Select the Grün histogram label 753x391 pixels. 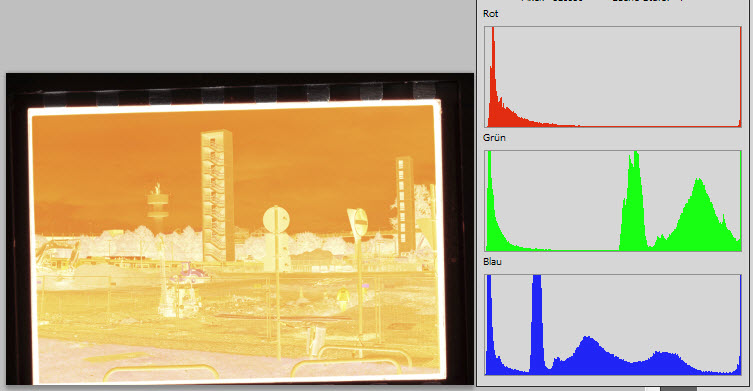494,137
